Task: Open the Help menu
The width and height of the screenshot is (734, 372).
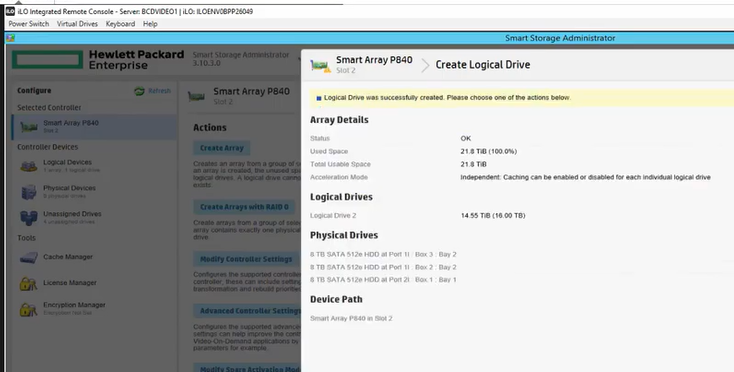Action: [150, 24]
